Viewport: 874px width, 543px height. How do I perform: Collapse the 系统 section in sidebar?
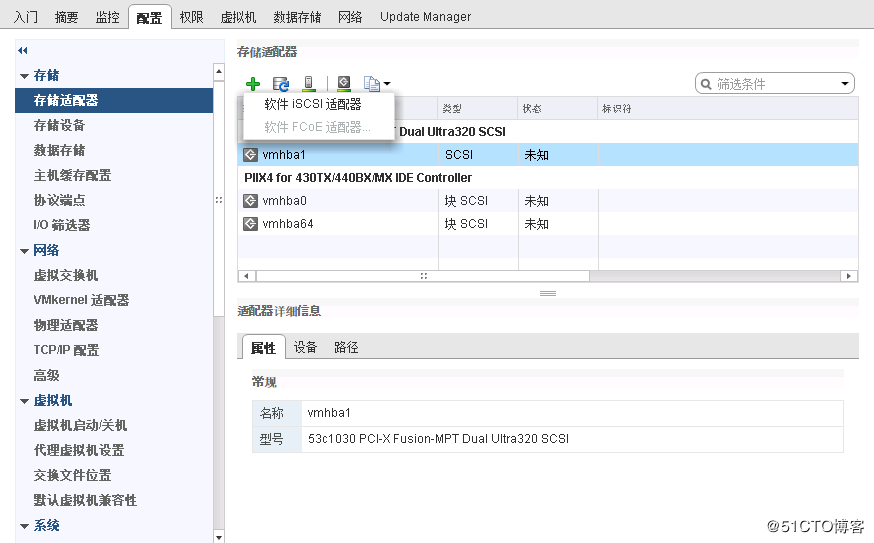(25, 526)
